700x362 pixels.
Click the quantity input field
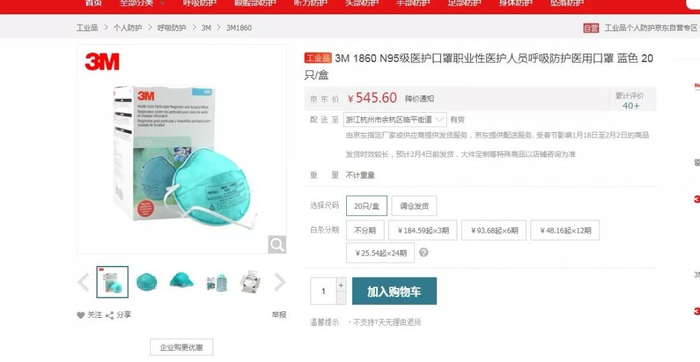pyautogui.click(x=324, y=291)
